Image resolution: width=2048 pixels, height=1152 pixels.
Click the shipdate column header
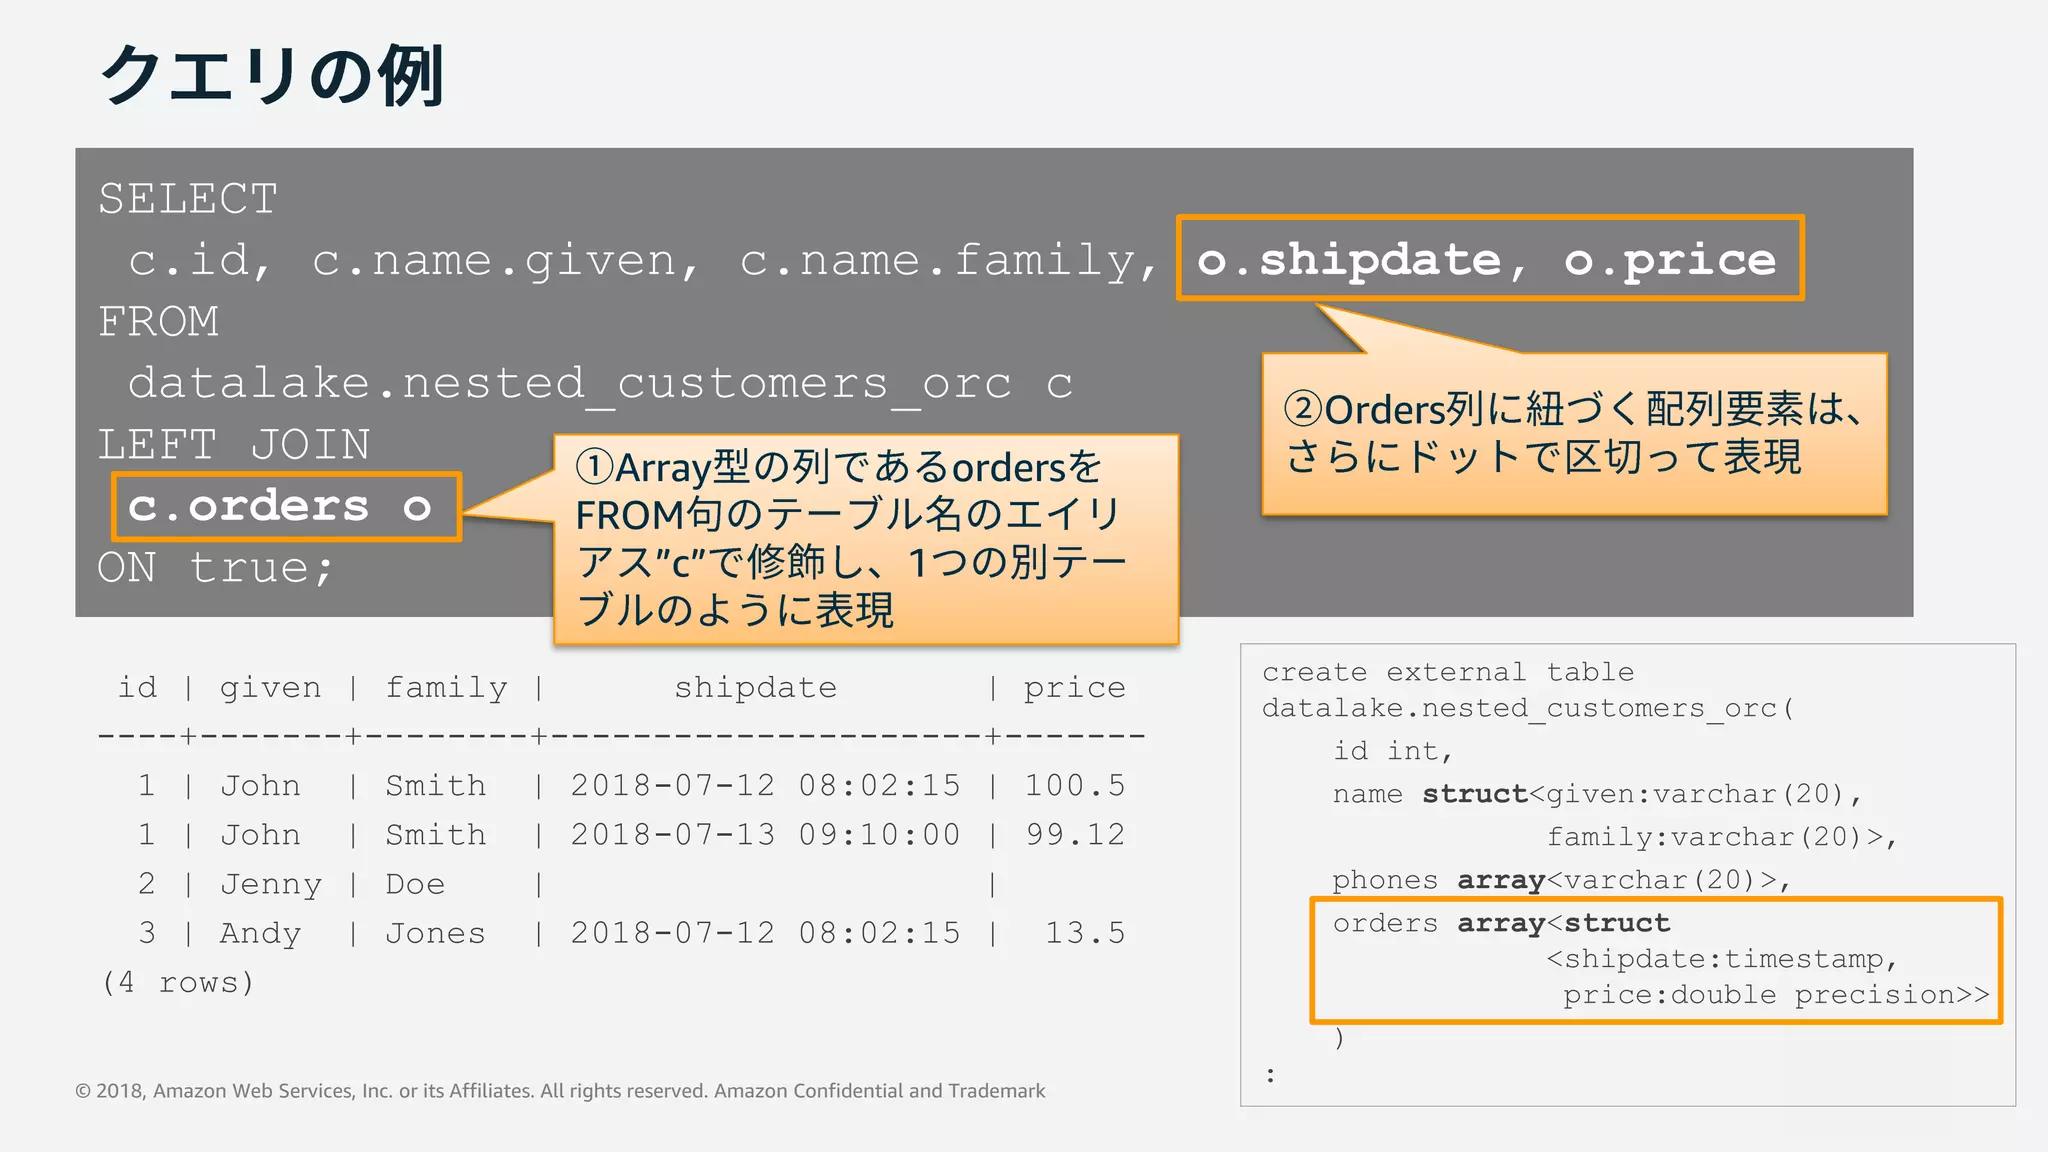click(755, 688)
